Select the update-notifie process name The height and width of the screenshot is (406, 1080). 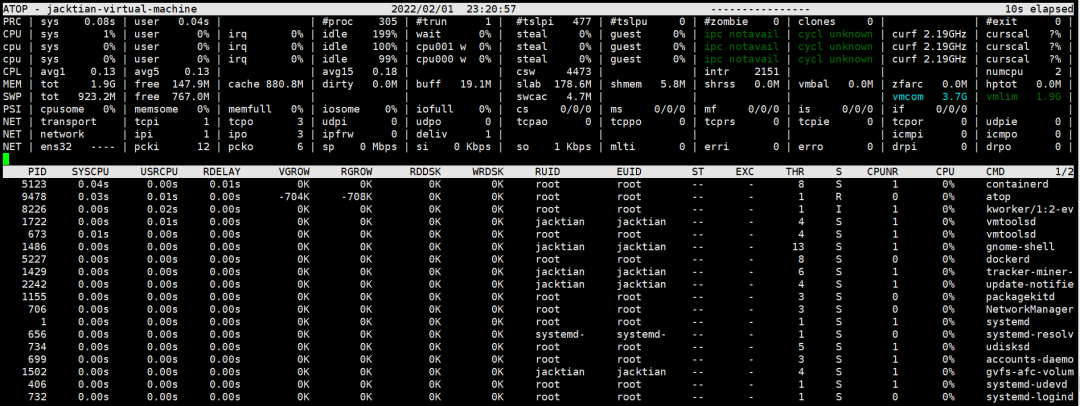click(1030, 284)
